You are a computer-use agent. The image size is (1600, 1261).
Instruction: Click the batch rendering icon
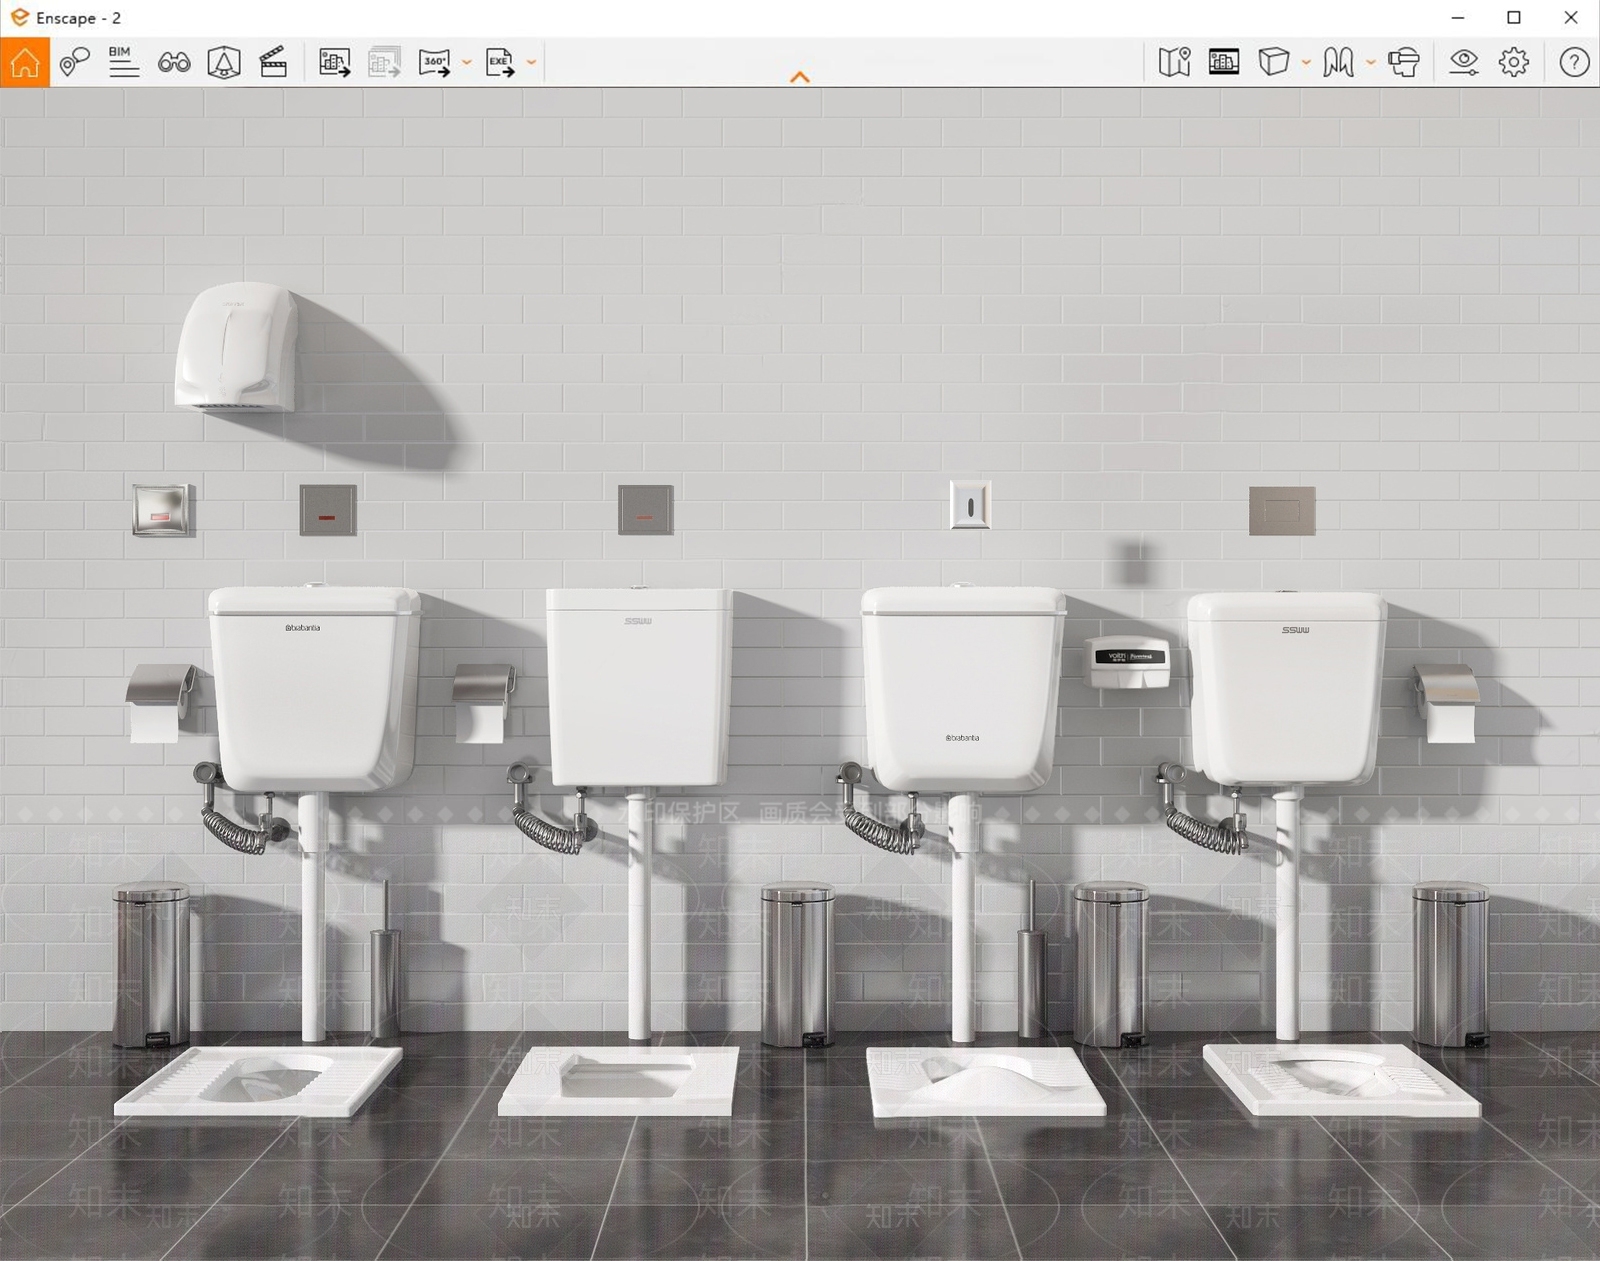click(x=385, y=62)
